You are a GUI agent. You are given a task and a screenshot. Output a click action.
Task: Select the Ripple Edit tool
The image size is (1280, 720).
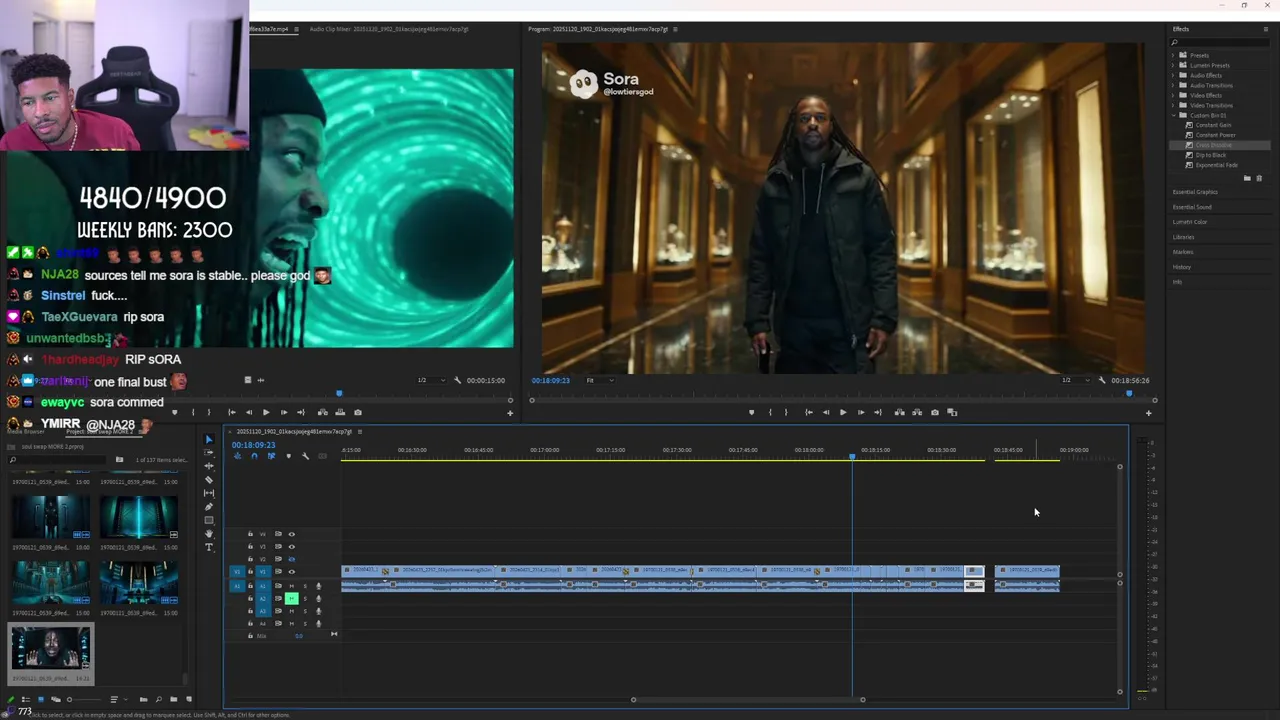(x=209, y=466)
